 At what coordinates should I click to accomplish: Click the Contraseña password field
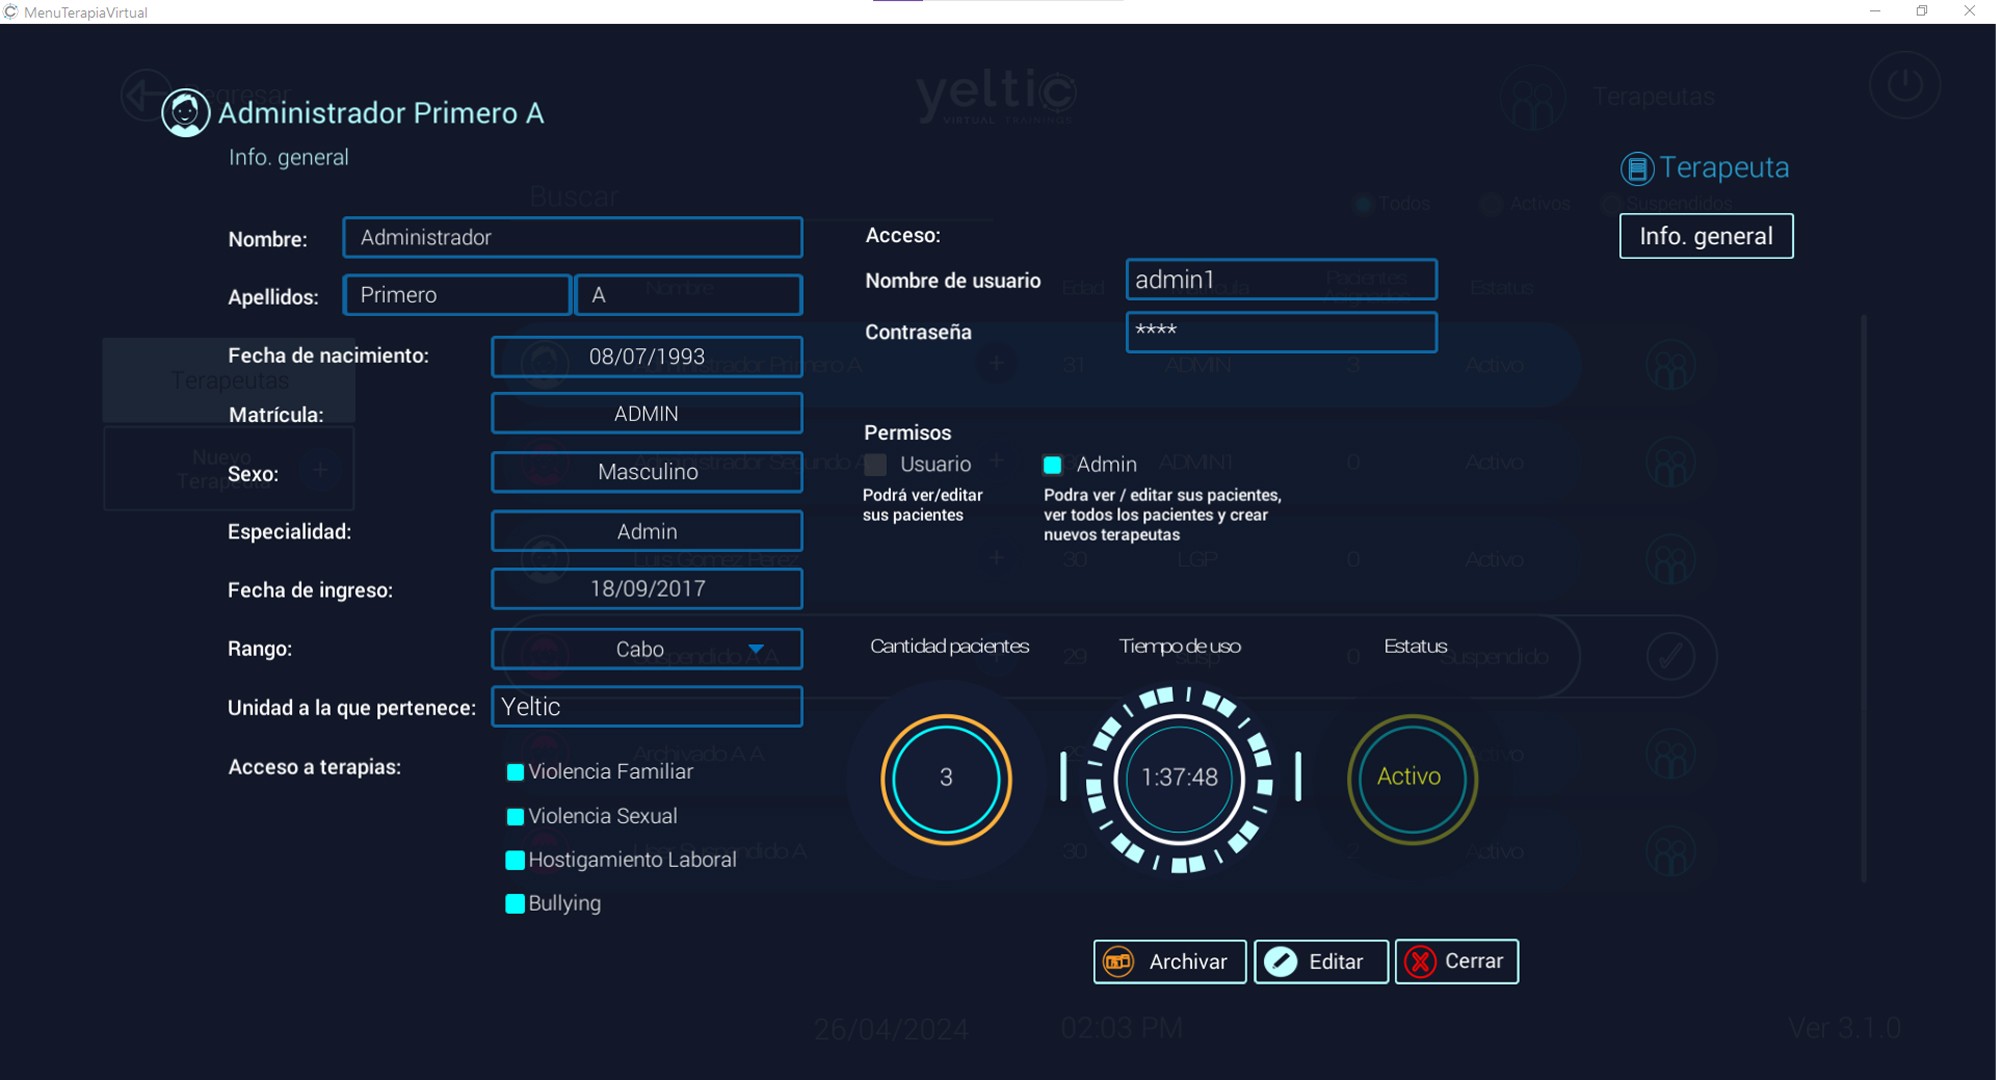pos(1280,332)
